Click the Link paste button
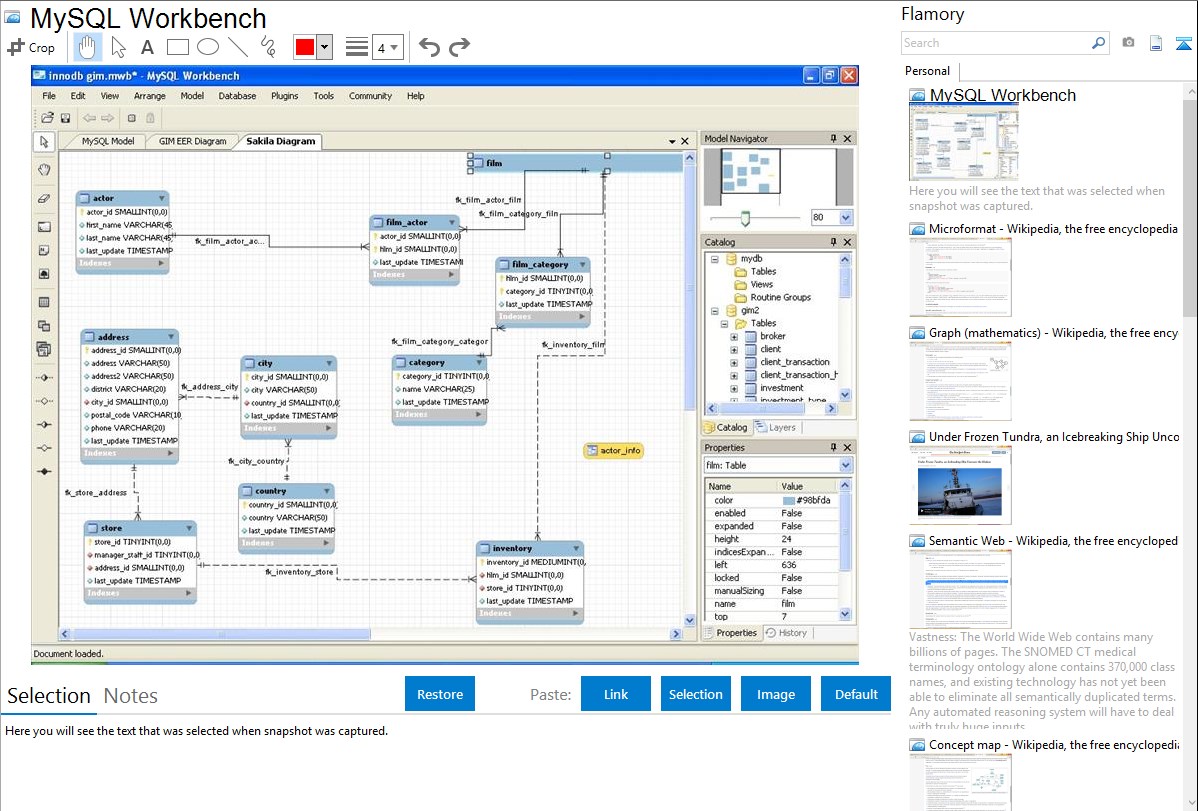Image resolution: width=1198 pixels, height=811 pixels. click(616, 694)
